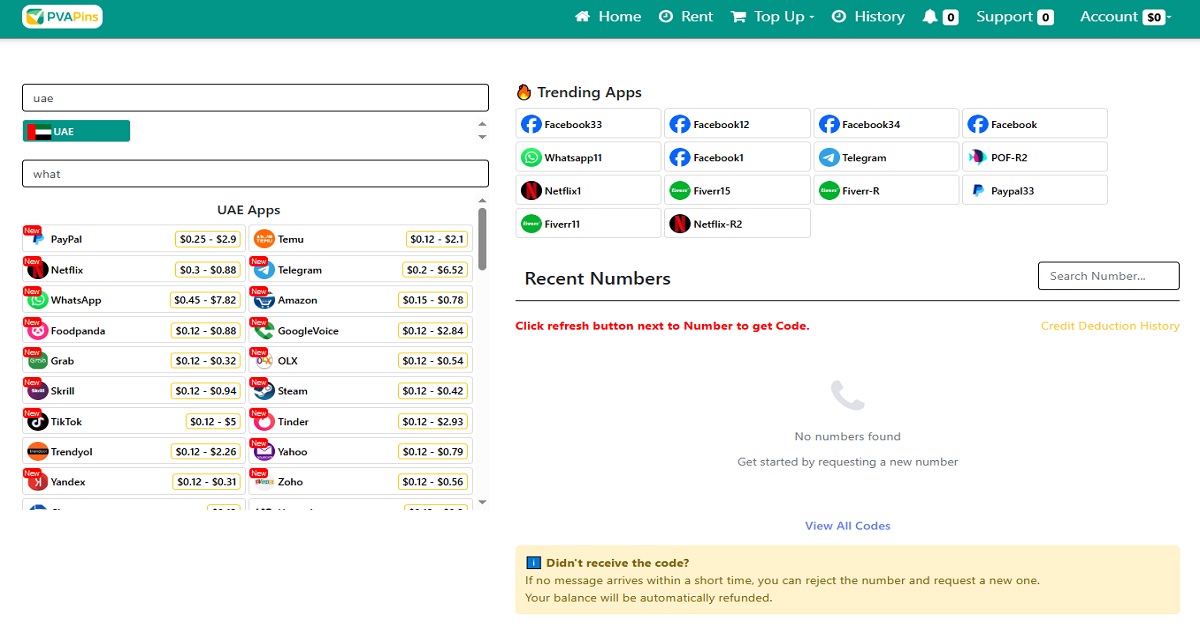This screenshot has width=1200, height=630.
Task: Select TikTok in UAE Apps
Action: [134, 422]
